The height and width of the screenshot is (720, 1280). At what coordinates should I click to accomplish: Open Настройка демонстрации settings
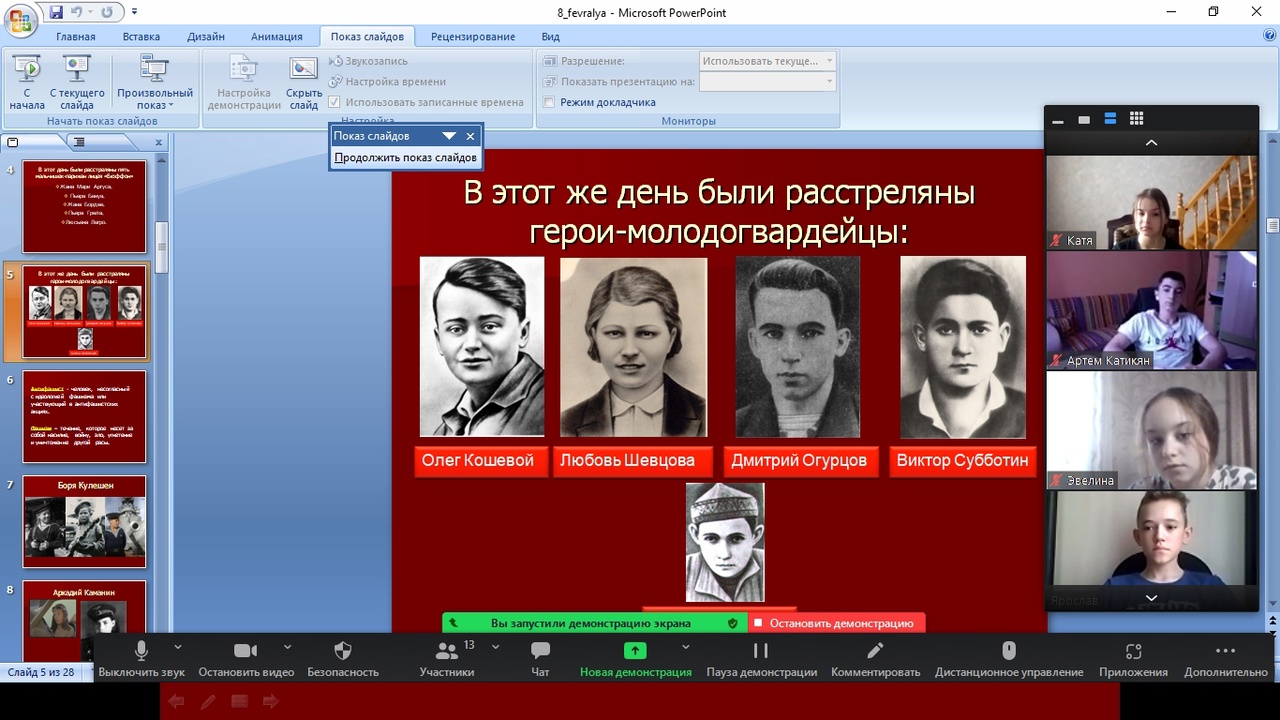(244, 82)
